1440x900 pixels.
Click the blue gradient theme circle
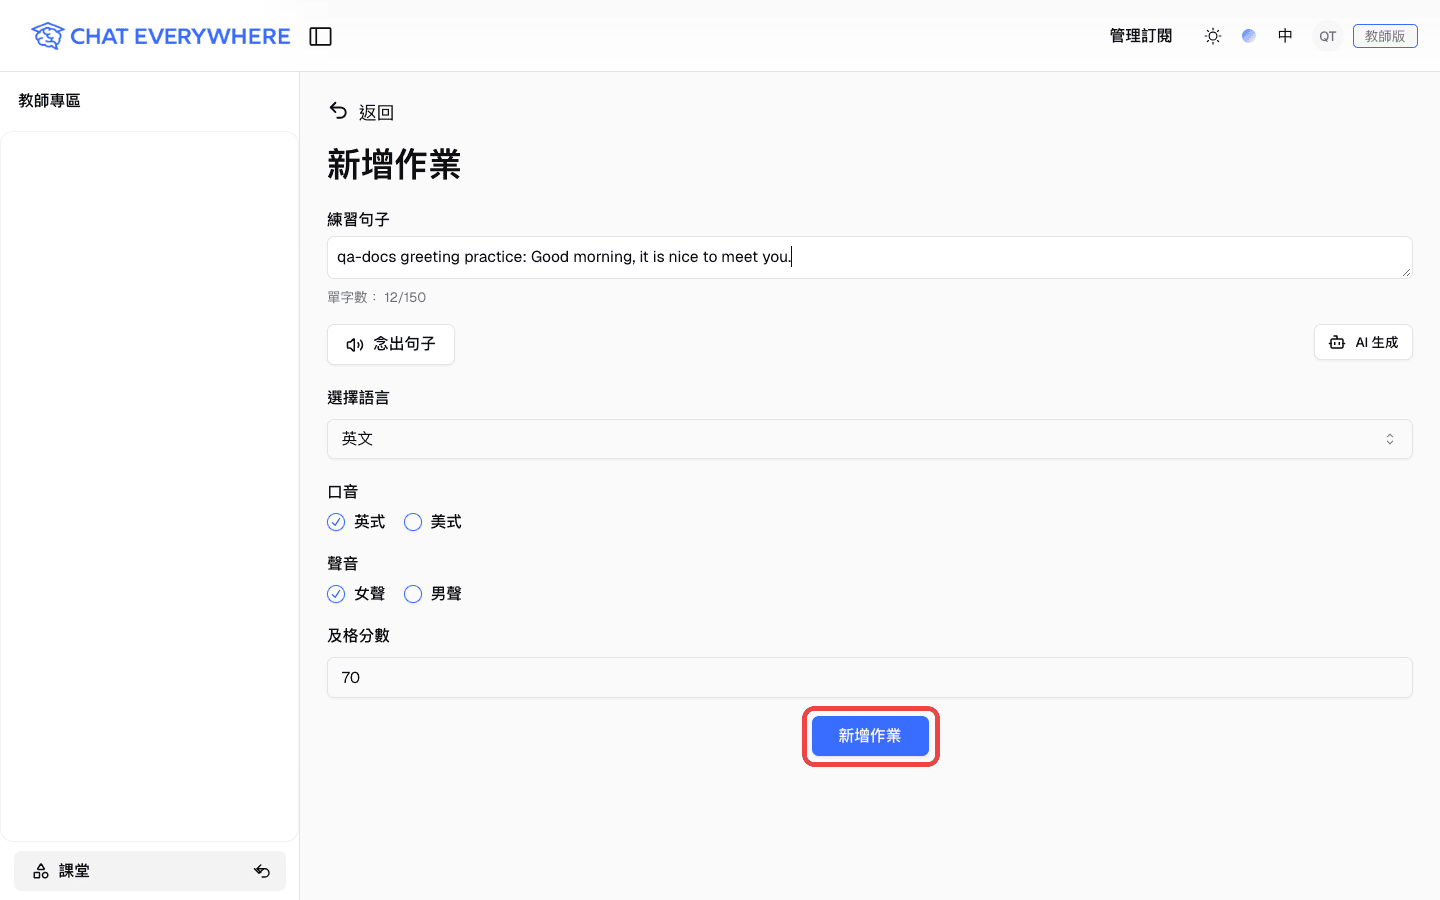click(1249, 36)
